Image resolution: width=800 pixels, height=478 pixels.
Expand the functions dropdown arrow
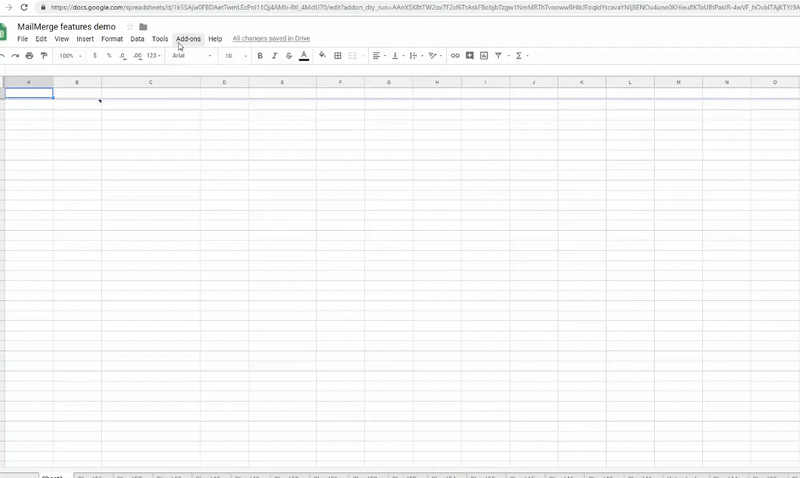(527, 56)
